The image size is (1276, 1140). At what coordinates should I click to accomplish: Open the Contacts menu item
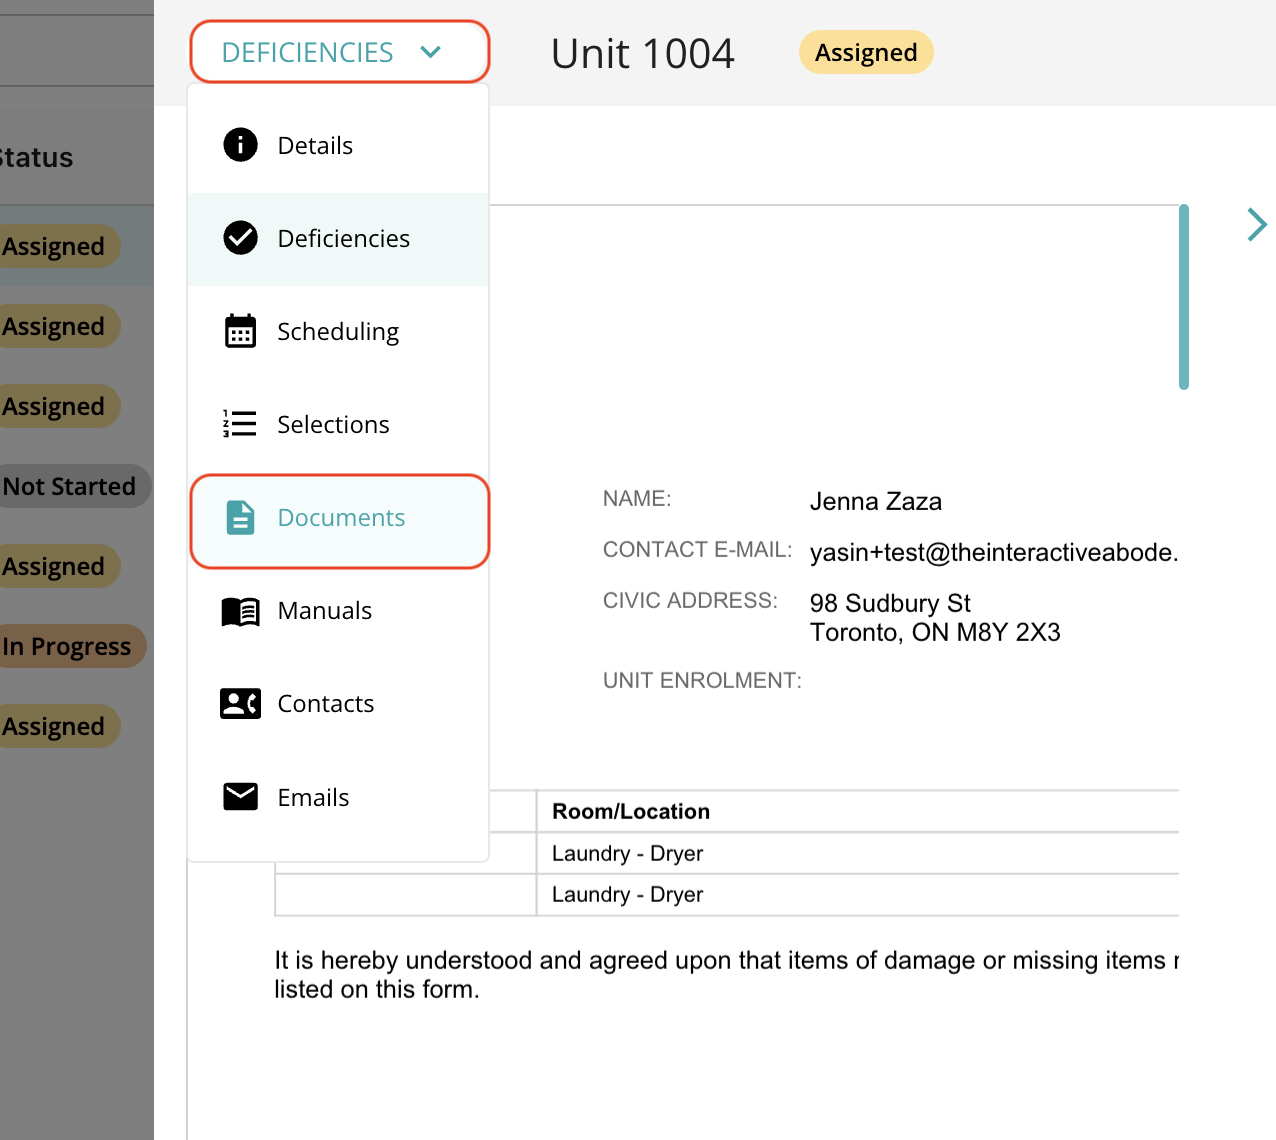click(338, 704)
